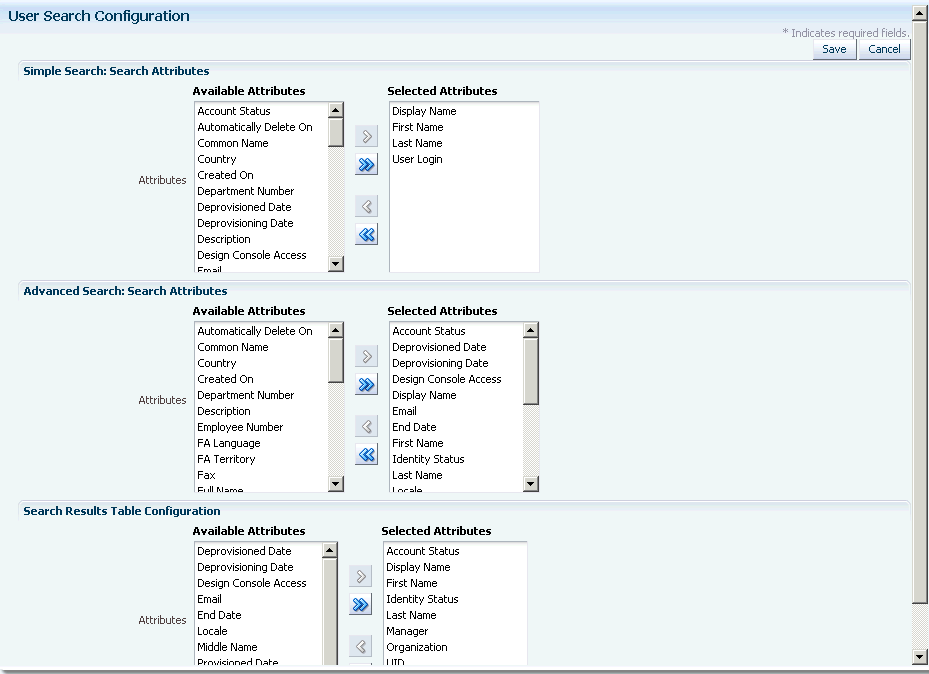929x674 pixels.
Task: Click the Remove All double-left arrows in Simple Search
Action: (x=366, y=234)
